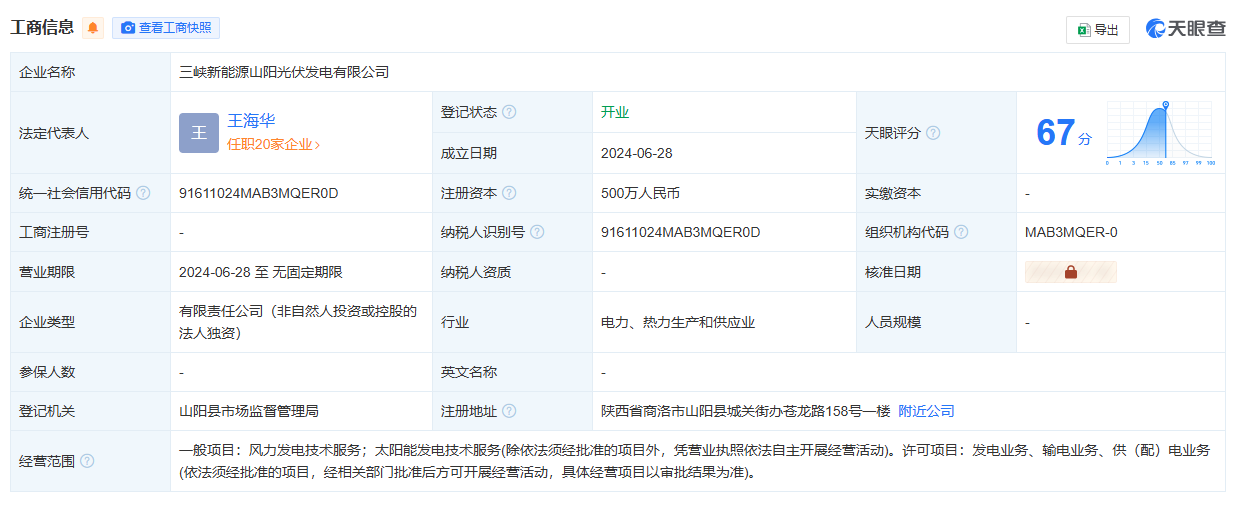Click help icon beside 统一社会信用代码

point(143,193)
